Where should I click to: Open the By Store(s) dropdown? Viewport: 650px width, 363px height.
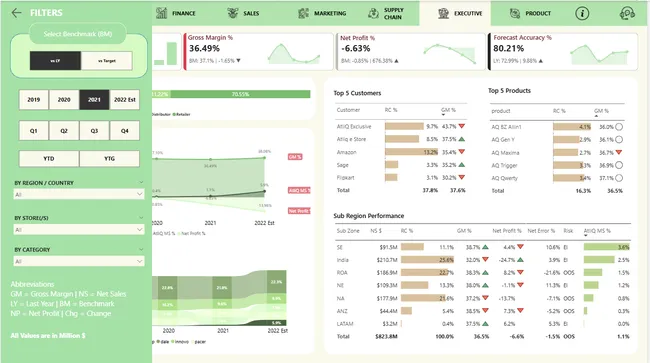click(79, 229)
